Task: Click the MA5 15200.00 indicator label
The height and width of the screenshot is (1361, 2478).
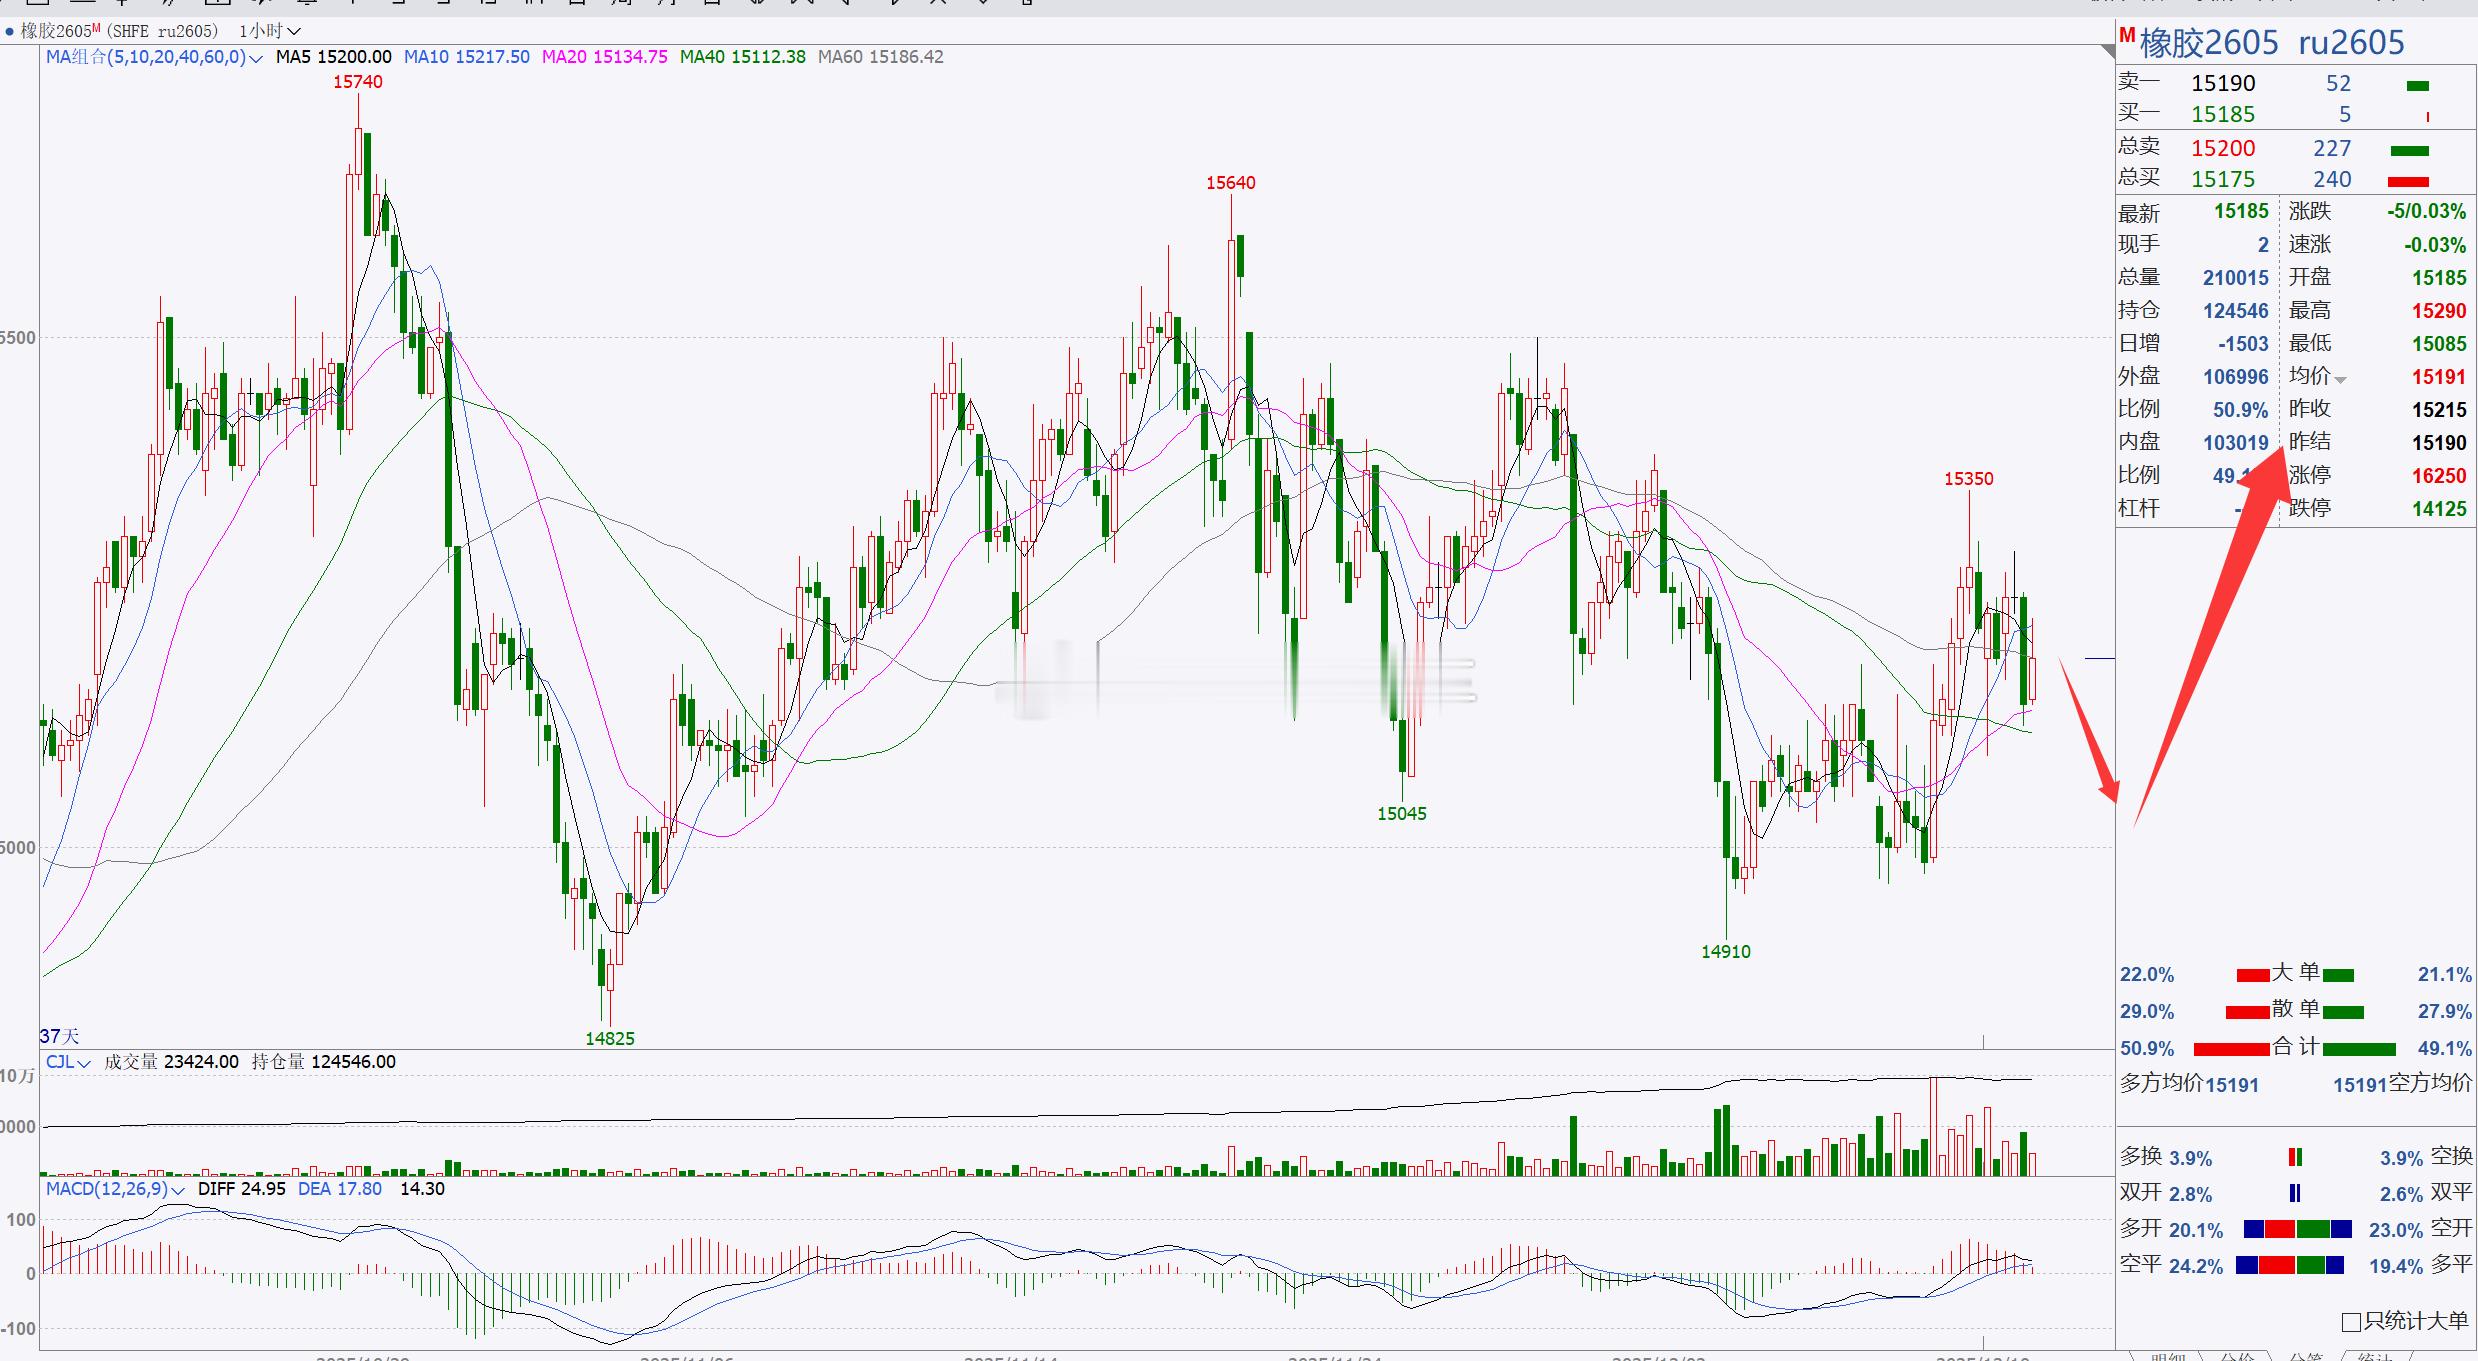Action: (333, 57)
